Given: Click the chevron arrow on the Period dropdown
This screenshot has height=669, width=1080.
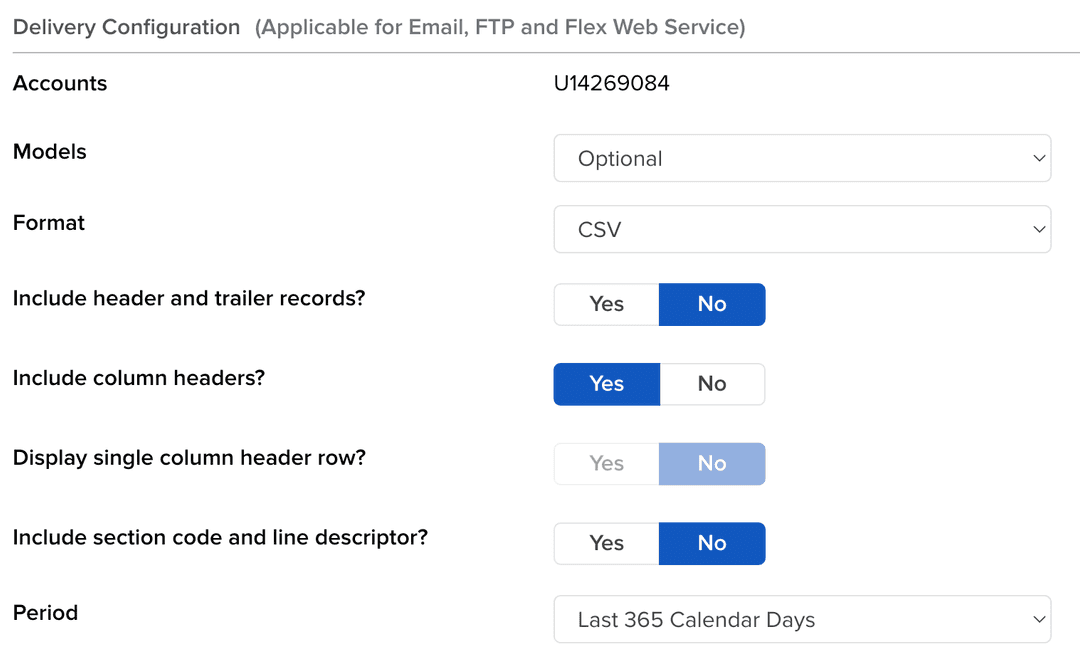Looking at the screenshot, I should [x=1038, y=620].
